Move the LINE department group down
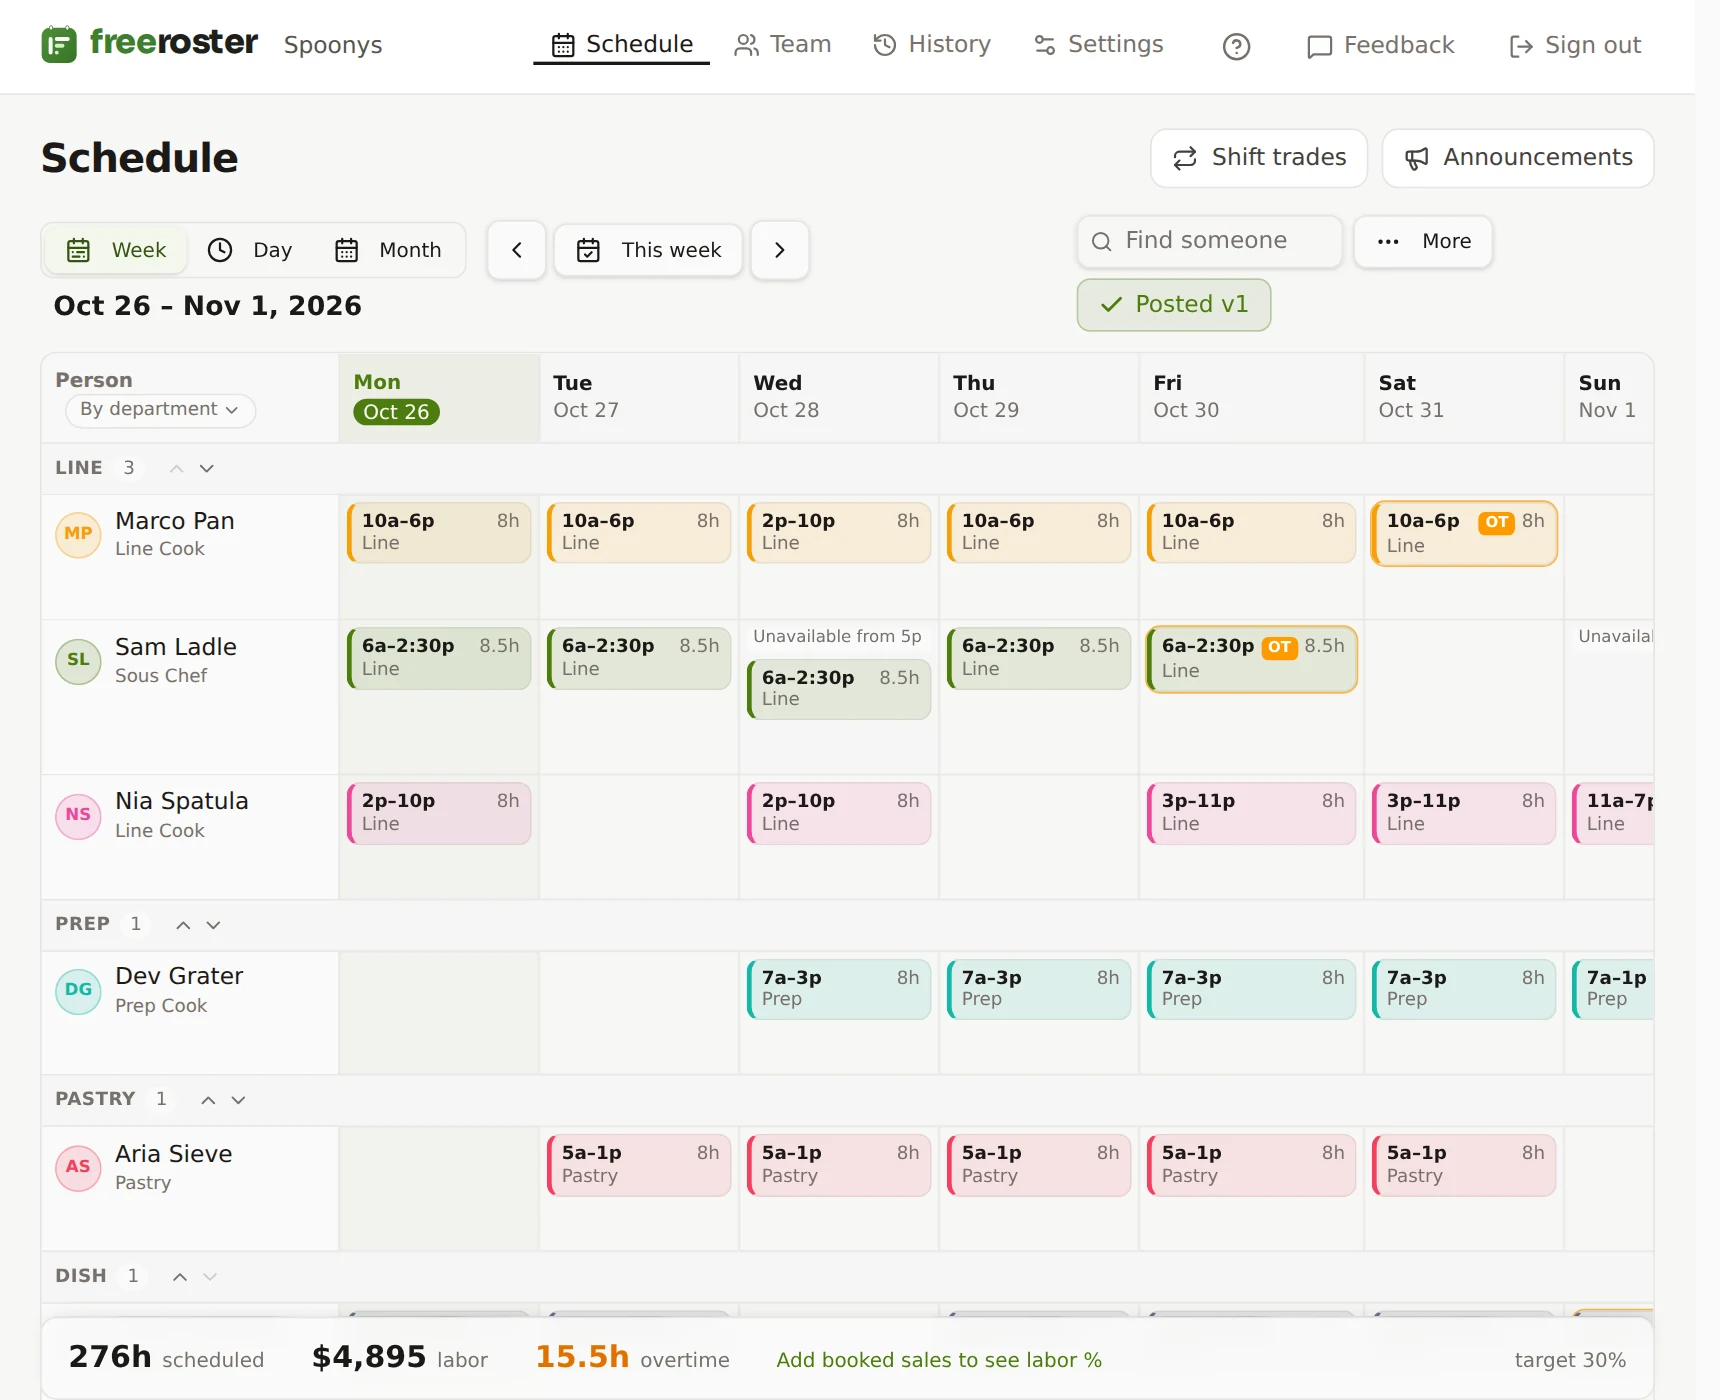 click(207, 468)
